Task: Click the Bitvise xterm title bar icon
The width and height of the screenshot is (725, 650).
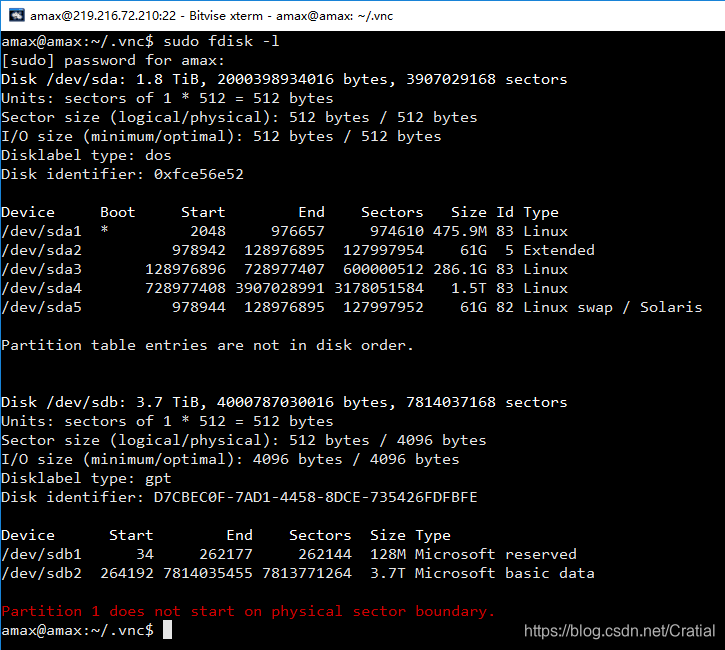Action: pos(17,15)
